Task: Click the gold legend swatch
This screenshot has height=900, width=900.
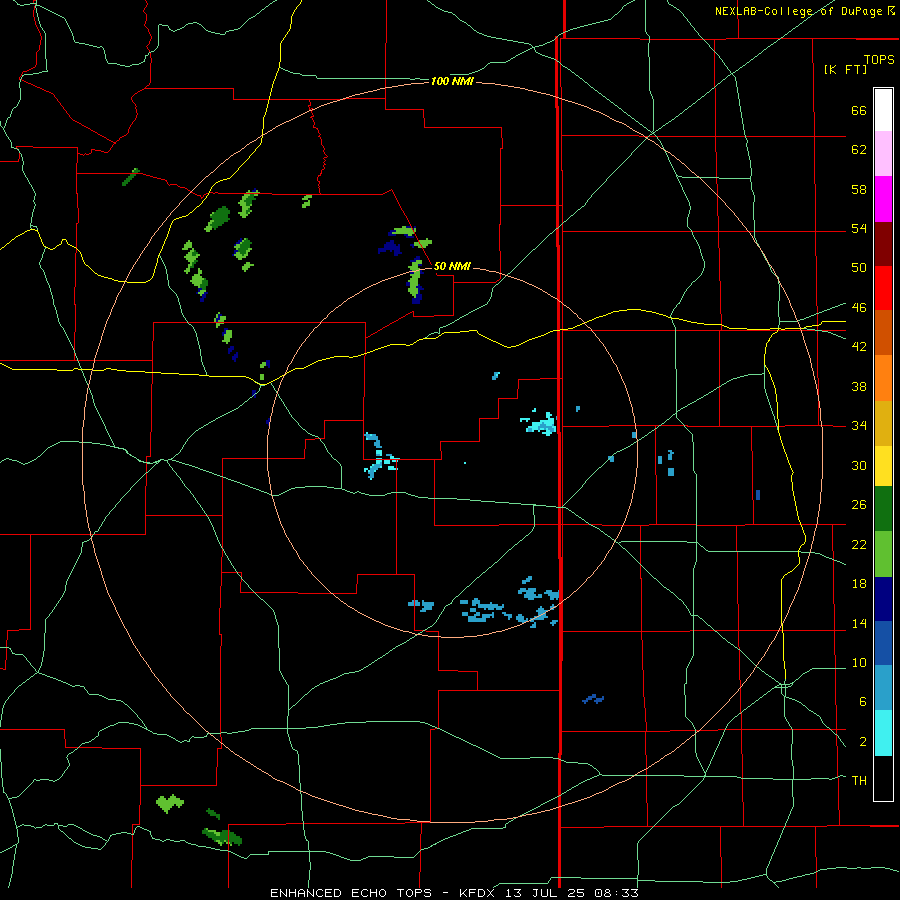Action: pos(883,423)
